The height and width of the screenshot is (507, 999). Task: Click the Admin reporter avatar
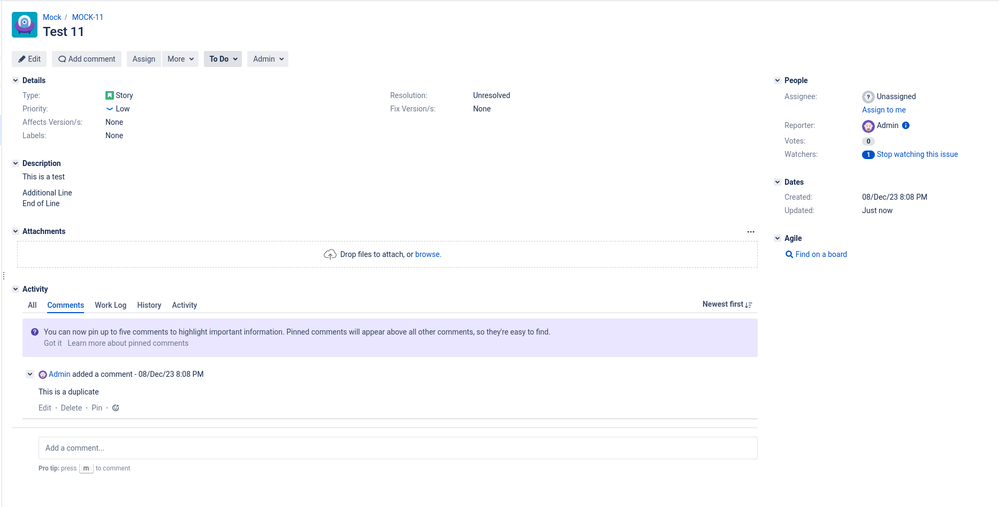(868, 126)
